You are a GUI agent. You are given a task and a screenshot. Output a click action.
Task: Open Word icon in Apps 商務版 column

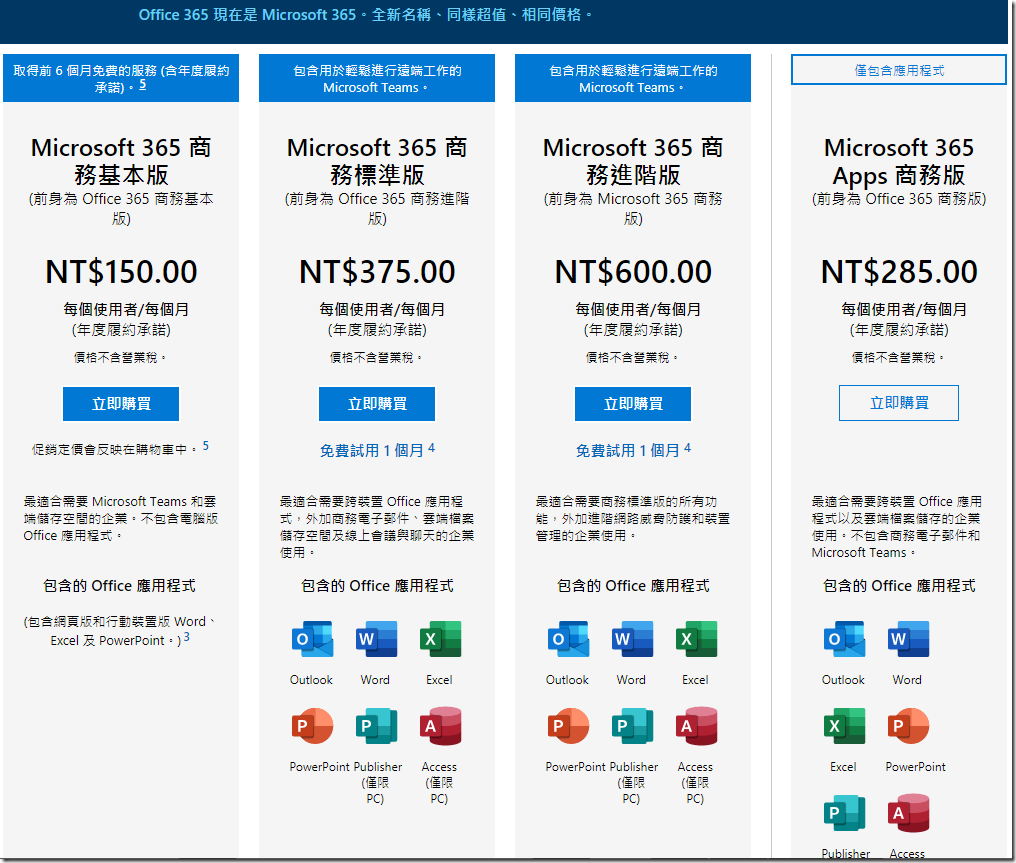coord(908,639)
